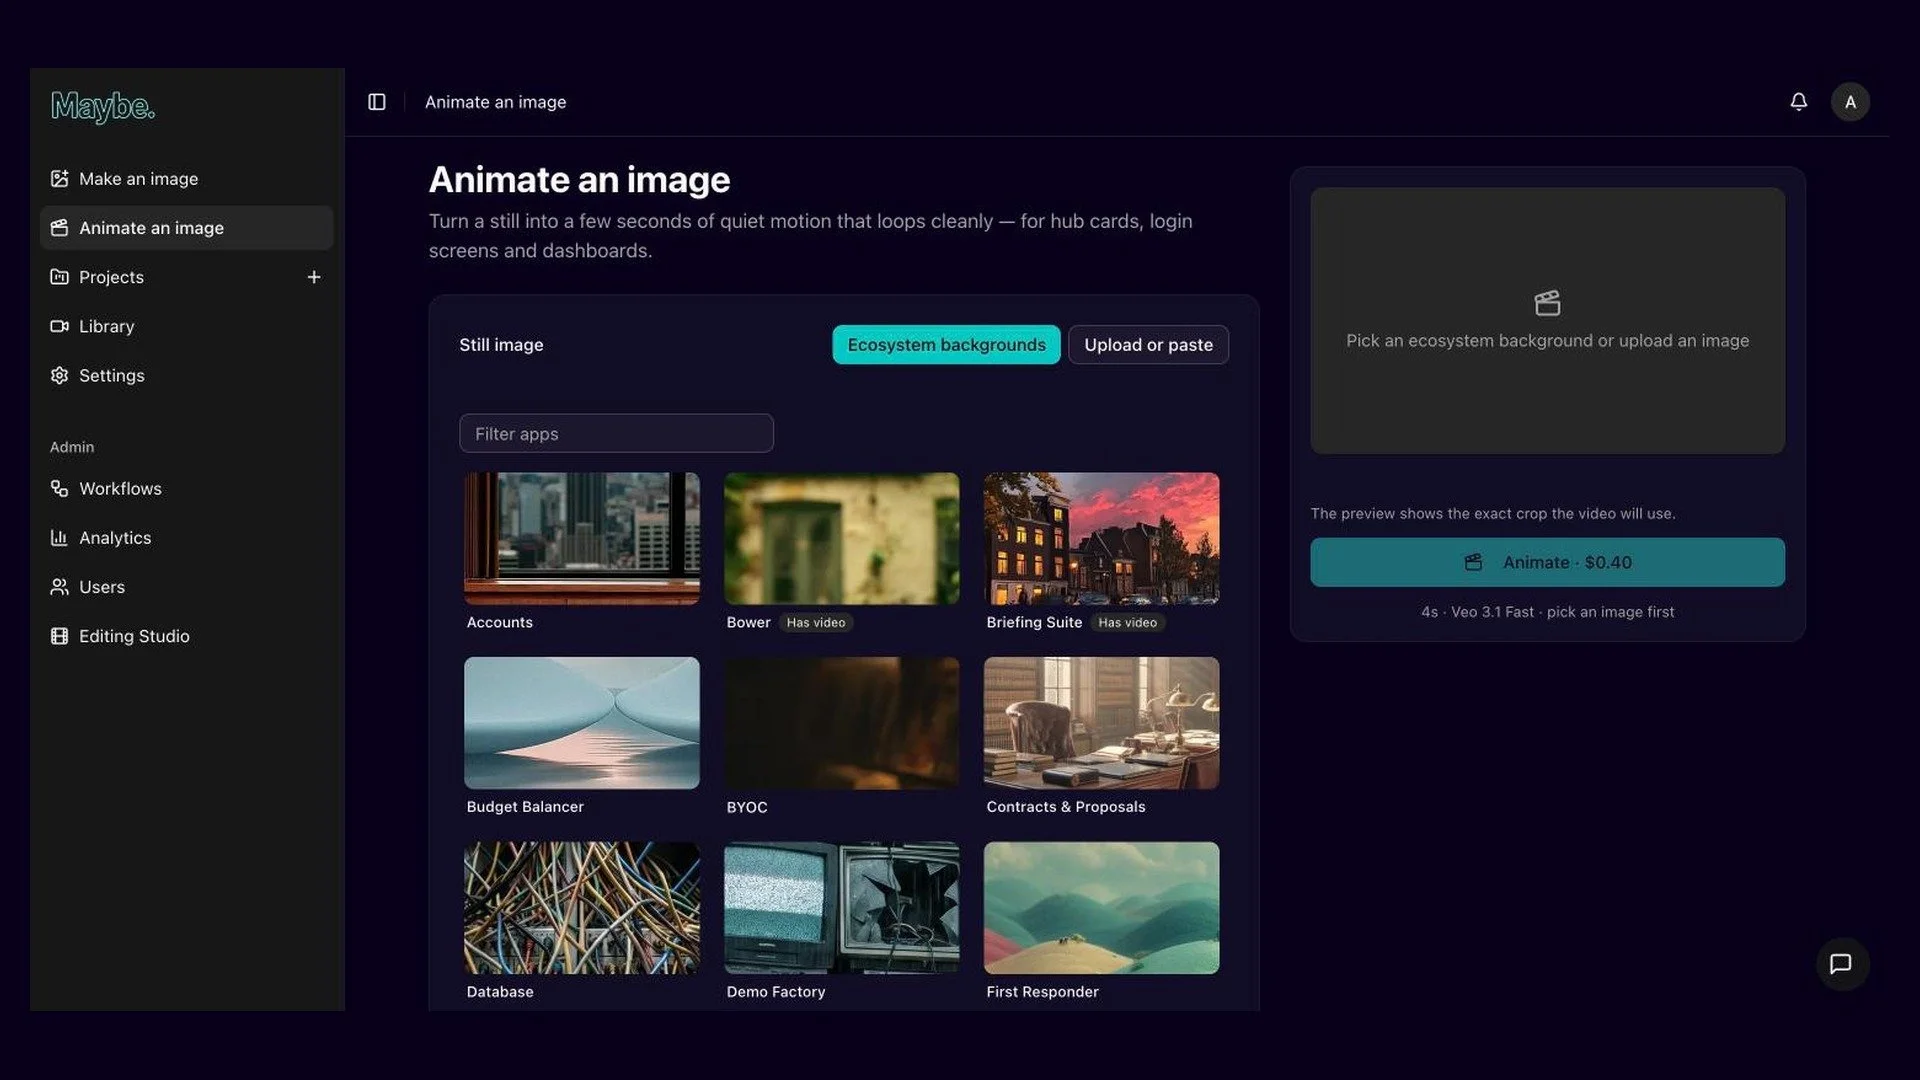Click the clapperboard icon in preview
Image resolution: width=1920 pixels, height=1080 pixels.
pyautogui.click(x=1547, y=303)
